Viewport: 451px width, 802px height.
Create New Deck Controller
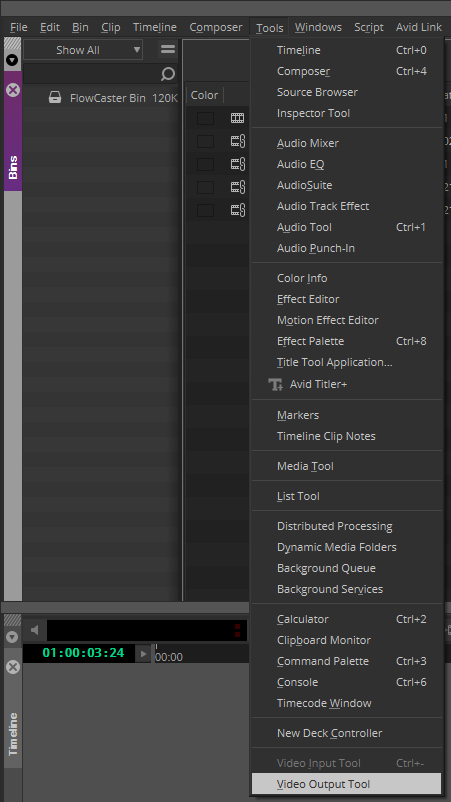click(x=347, y=733)
